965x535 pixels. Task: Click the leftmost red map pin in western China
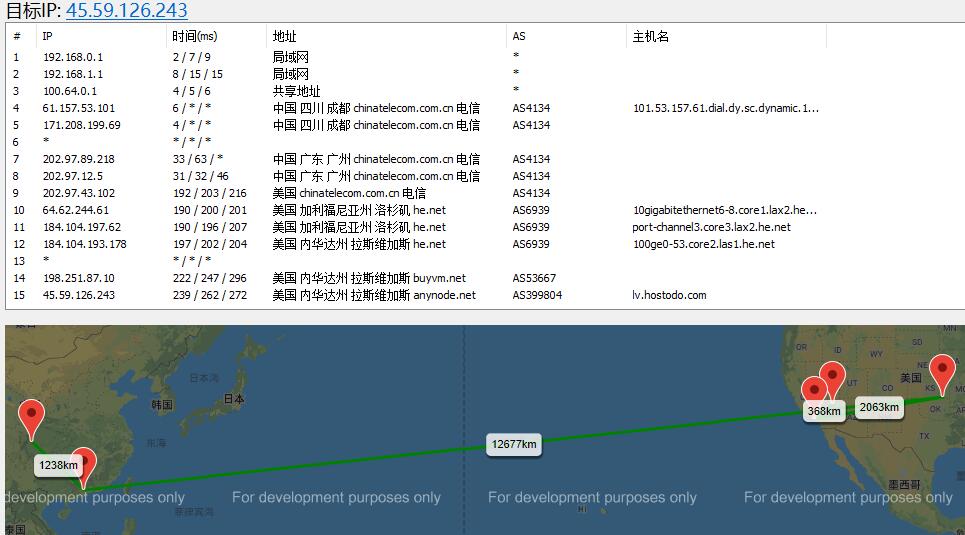point(31,419)
